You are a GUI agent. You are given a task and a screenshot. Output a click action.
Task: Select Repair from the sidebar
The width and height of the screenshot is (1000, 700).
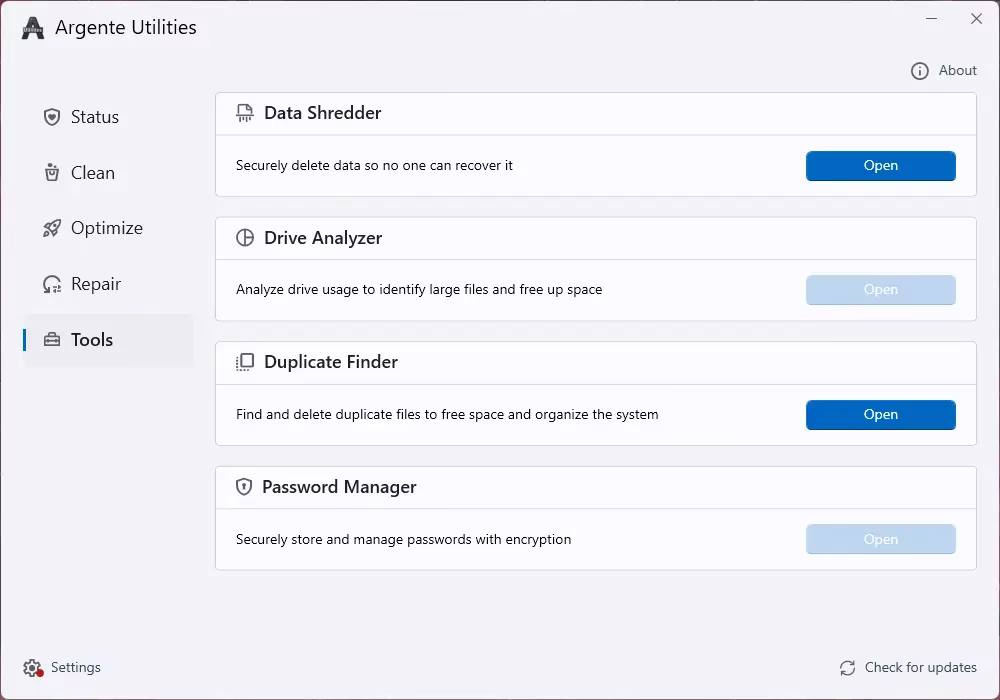(95, 284)
